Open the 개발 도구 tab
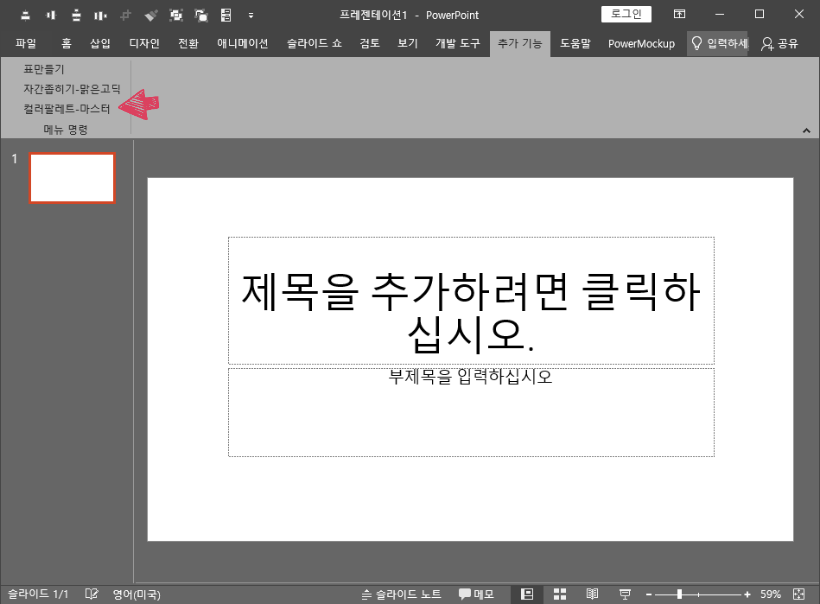 (x=458, y=43)
